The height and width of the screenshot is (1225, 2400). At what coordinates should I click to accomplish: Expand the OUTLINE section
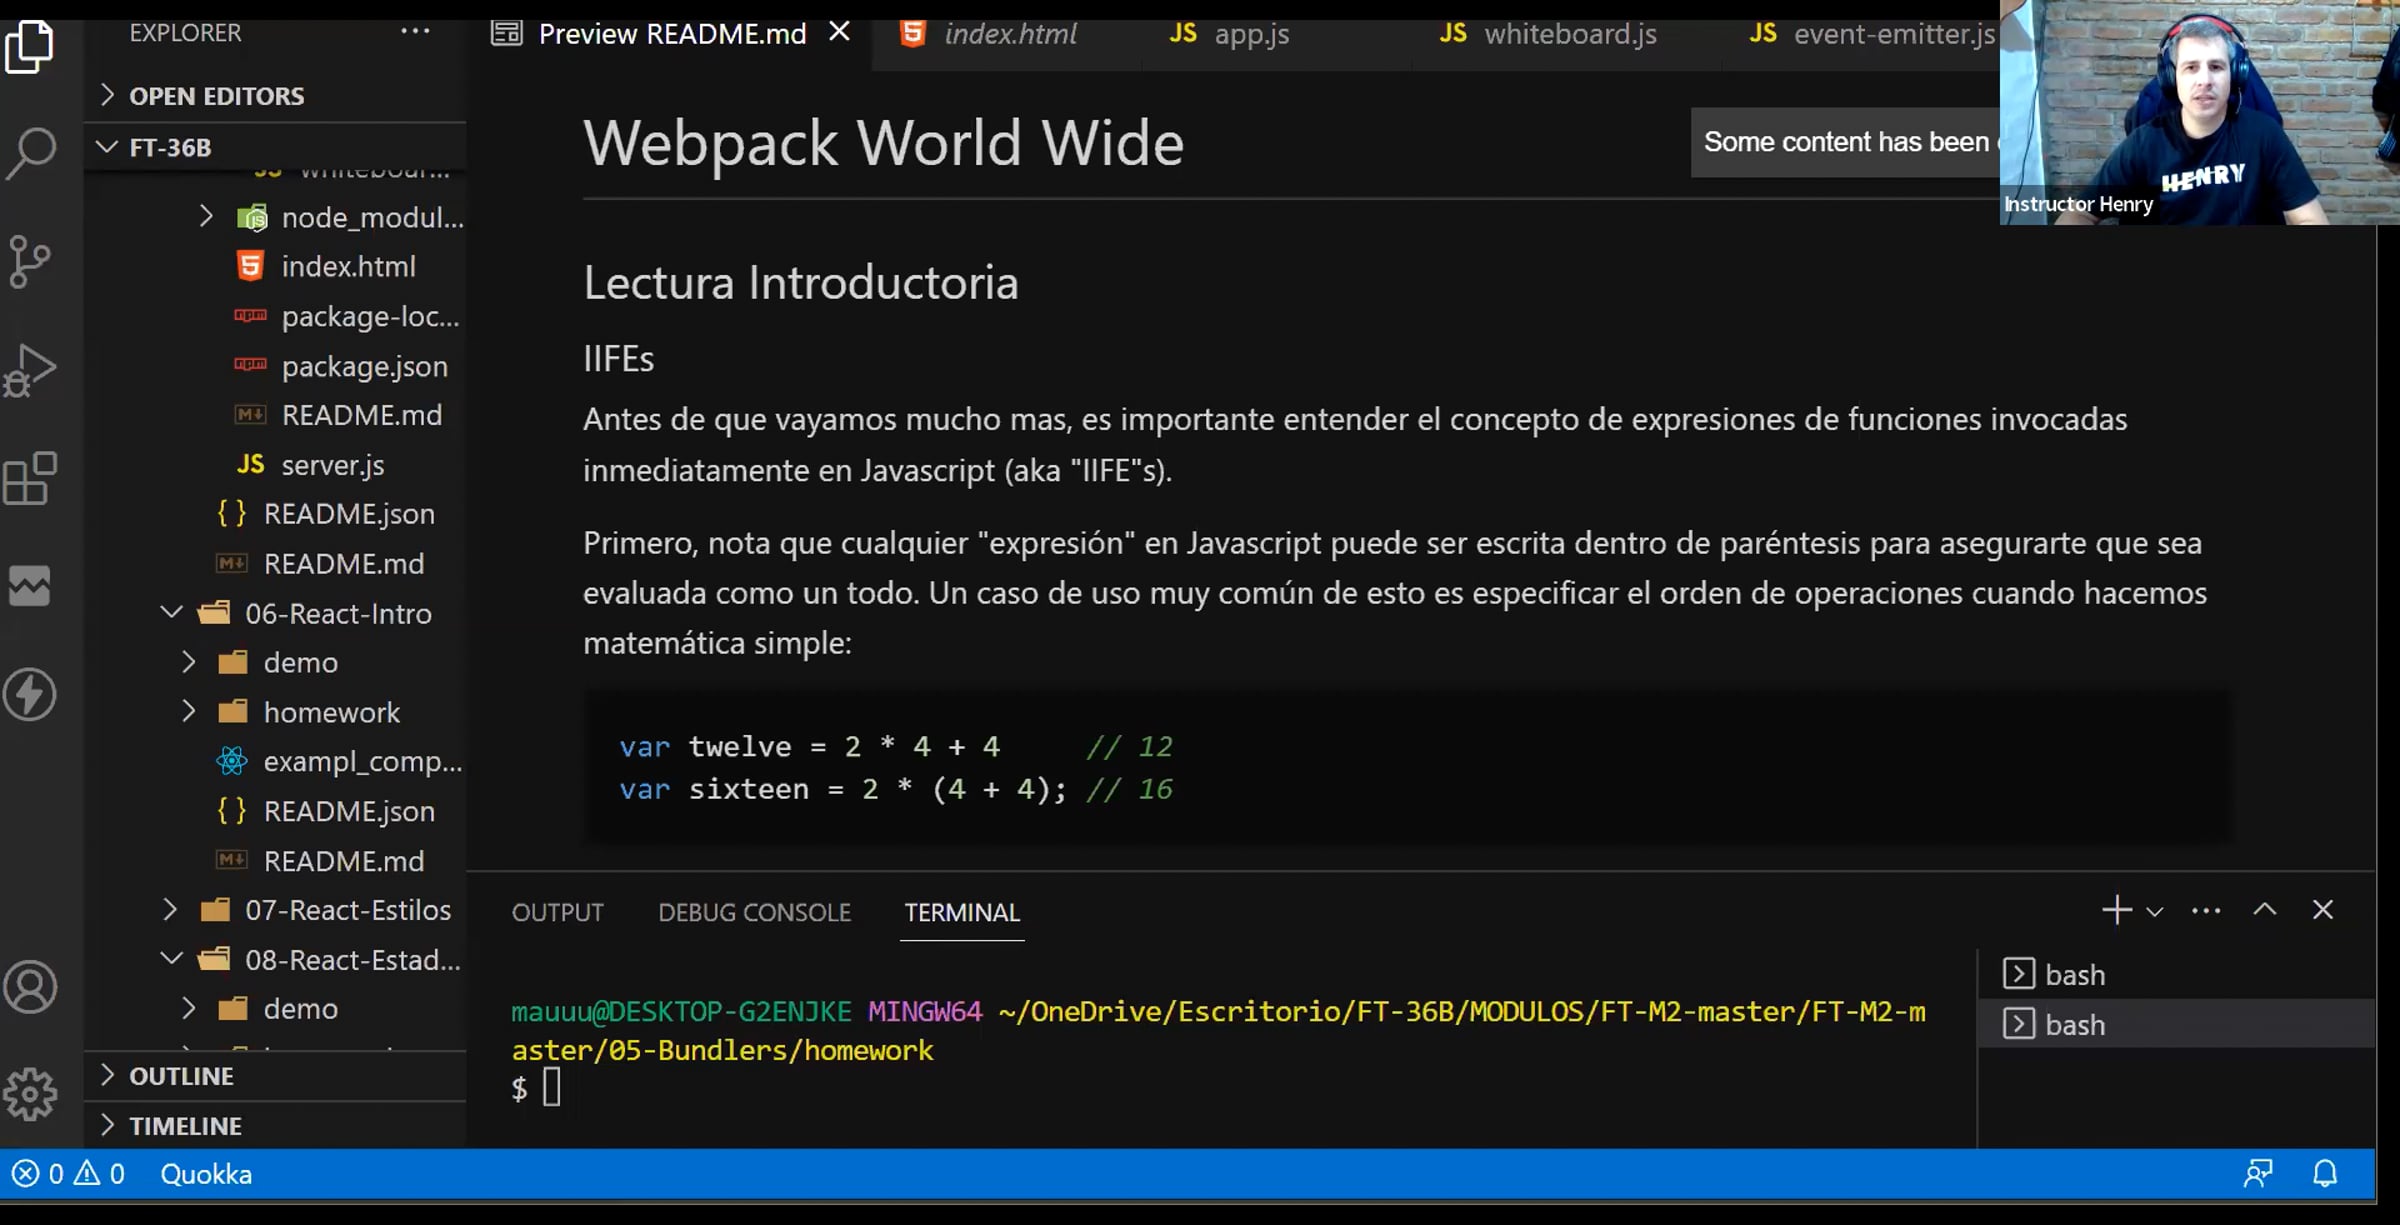(x=181, y=1076)
